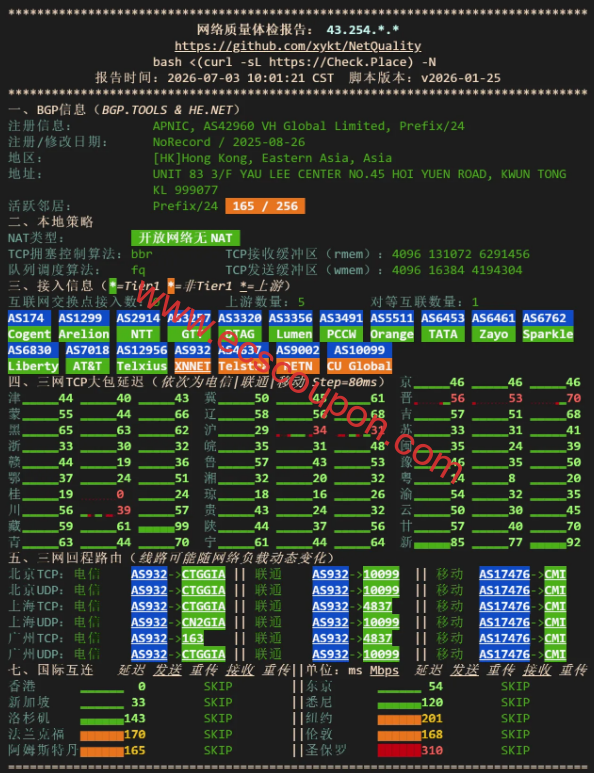The width and height of the screenshot is (594, 773).
Task: Select the report time 2026-07-03 10:01:21 CST
Action: pyautogui.click(x=250, y=78)
